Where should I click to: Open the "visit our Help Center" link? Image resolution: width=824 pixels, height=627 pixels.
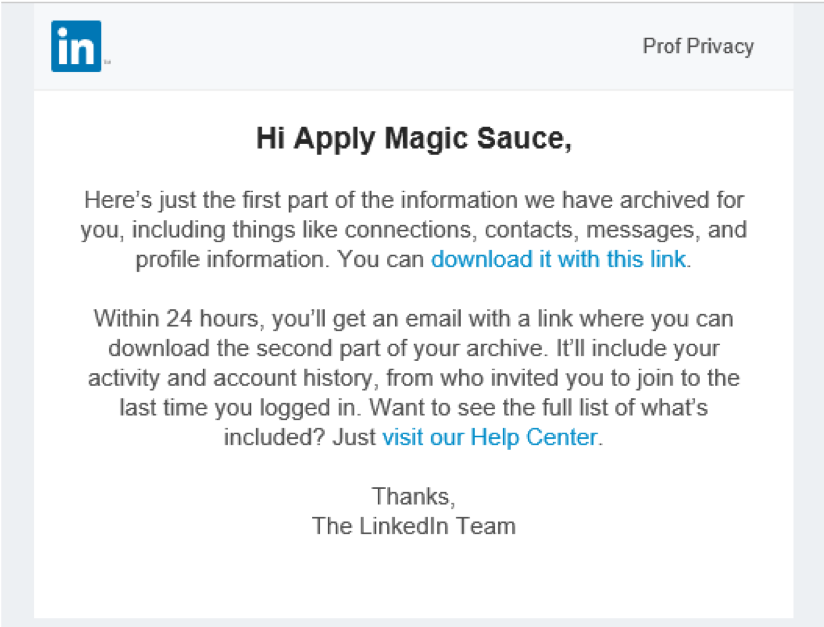coord(490,437)
